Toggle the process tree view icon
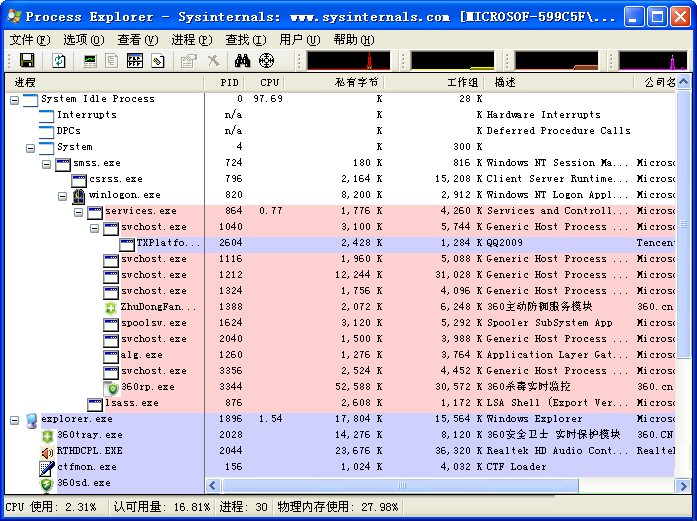The height and width of the screenshot is (521, 697). click(112, 61)
